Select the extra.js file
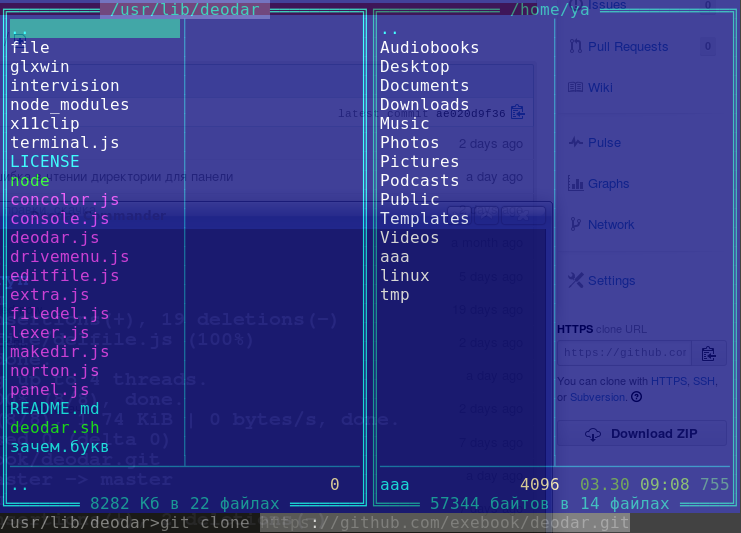 click(x=50, y=294)
